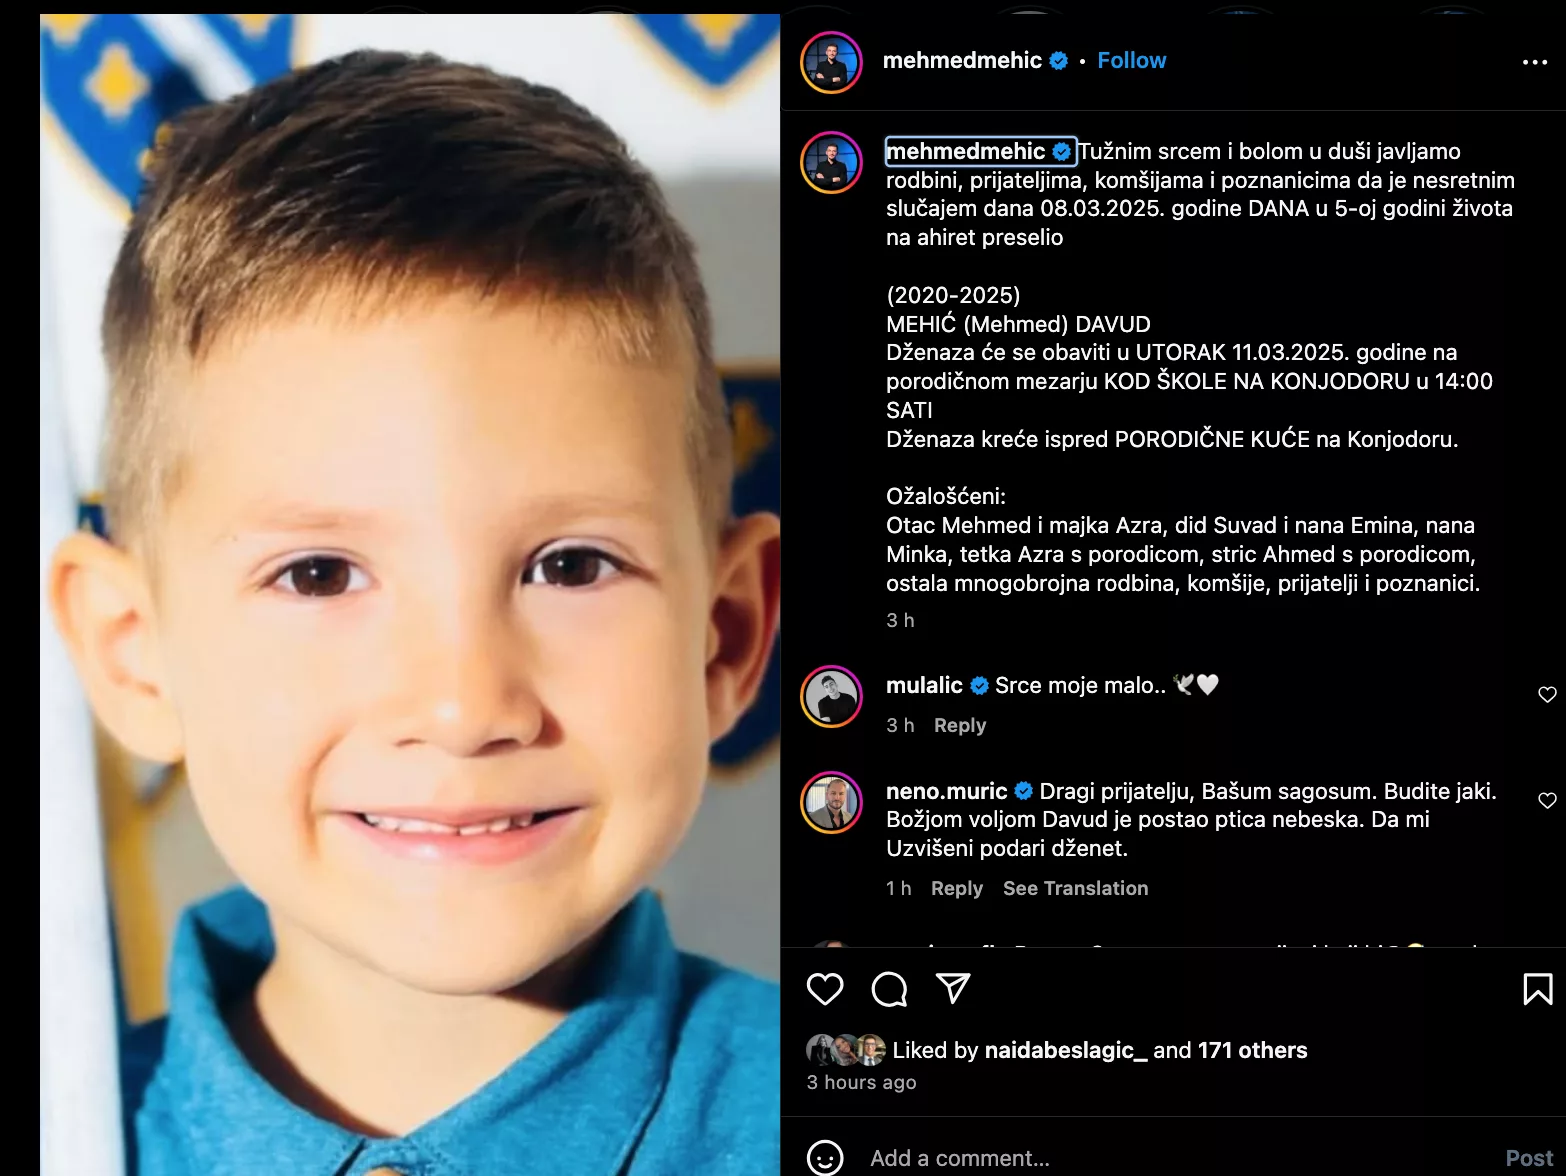Image resolution: width=1566 pixels, height=1176 pixels.
Task: Open the mehmedmehic username in the caption
Action: tap(965, 151)
